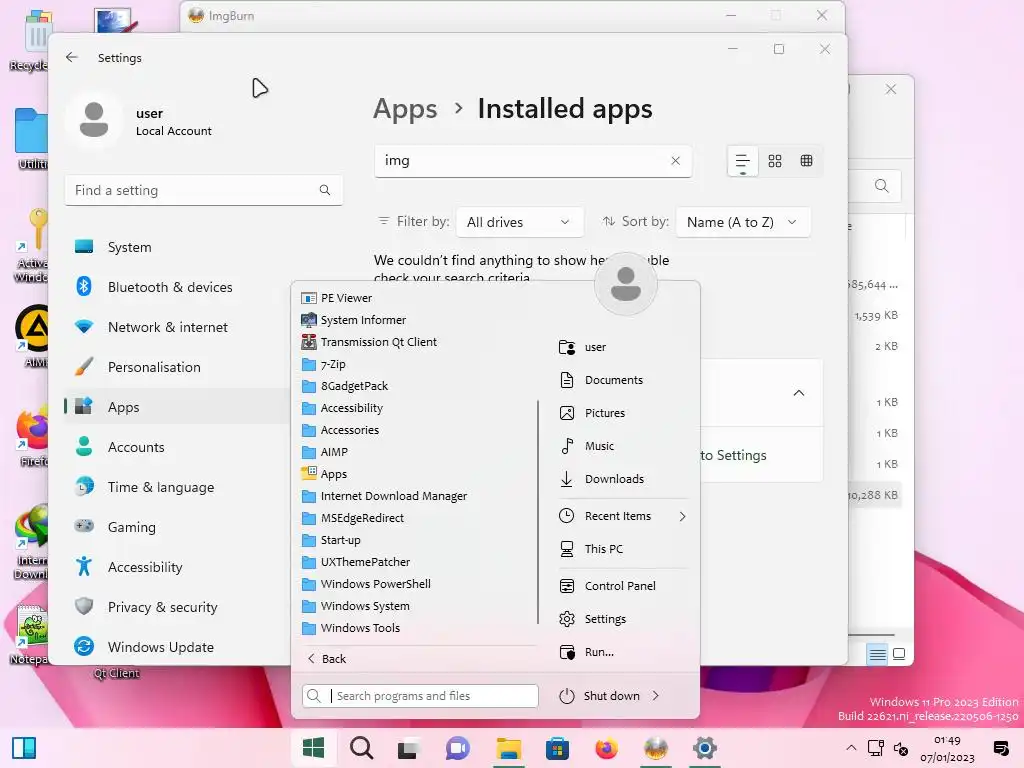Open the Run... dialog
This screenshot has height=768, width=1024.
click(586, 652)
